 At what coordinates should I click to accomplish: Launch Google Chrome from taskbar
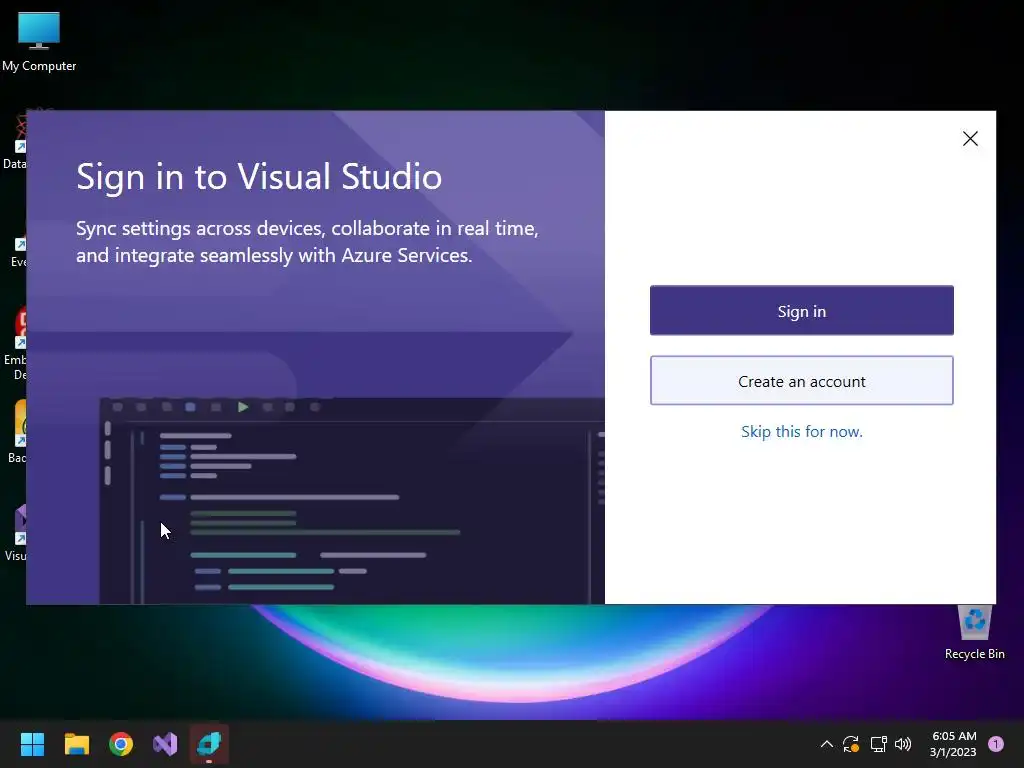121,744
